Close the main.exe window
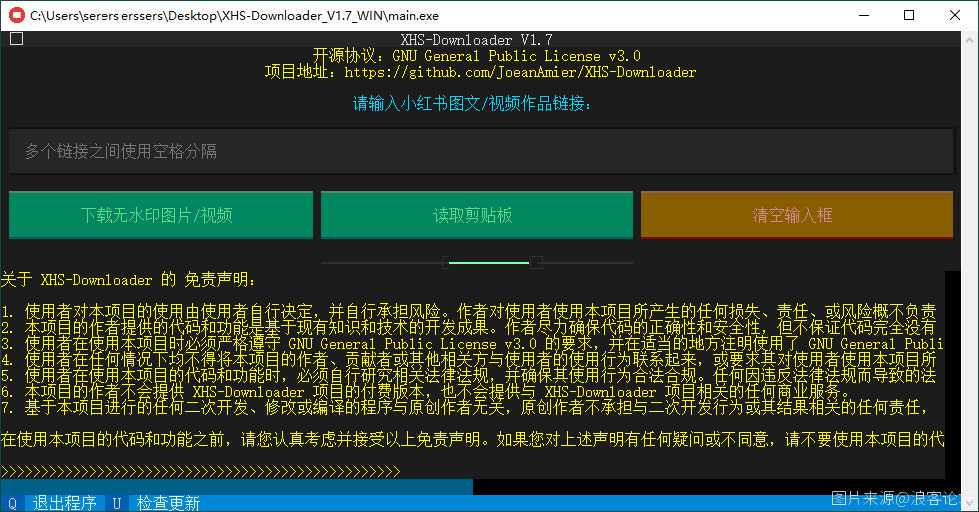The width and height of the screenshot is (979, 512). tap(955, 15)
